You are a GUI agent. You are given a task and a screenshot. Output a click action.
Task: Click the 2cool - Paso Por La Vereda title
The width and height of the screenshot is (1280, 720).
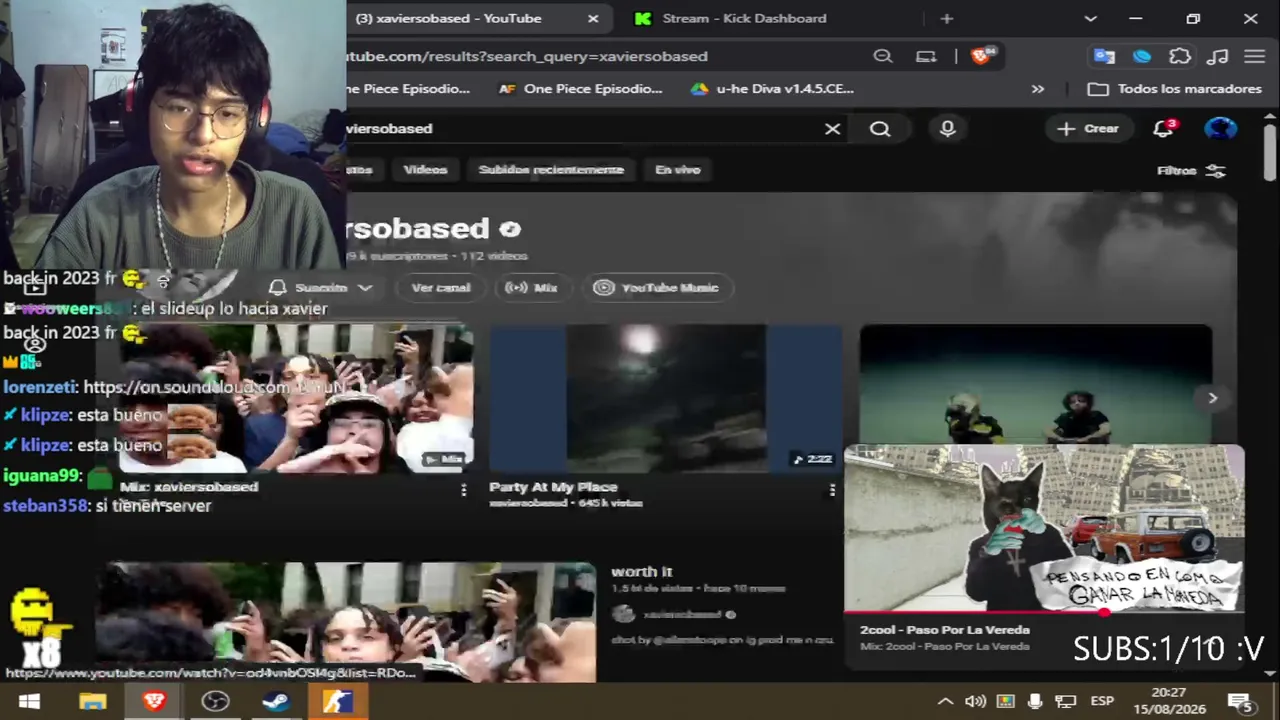click(x=945, y=630)
